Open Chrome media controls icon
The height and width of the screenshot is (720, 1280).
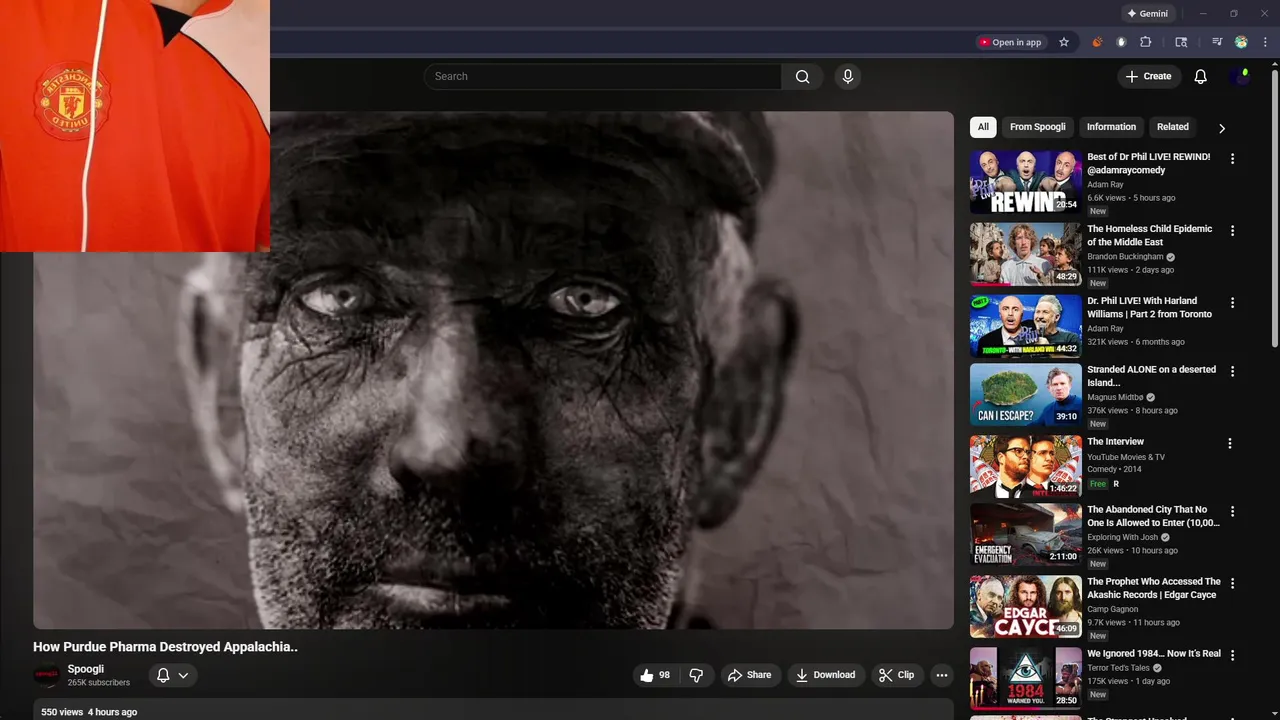coord(1217,42)
